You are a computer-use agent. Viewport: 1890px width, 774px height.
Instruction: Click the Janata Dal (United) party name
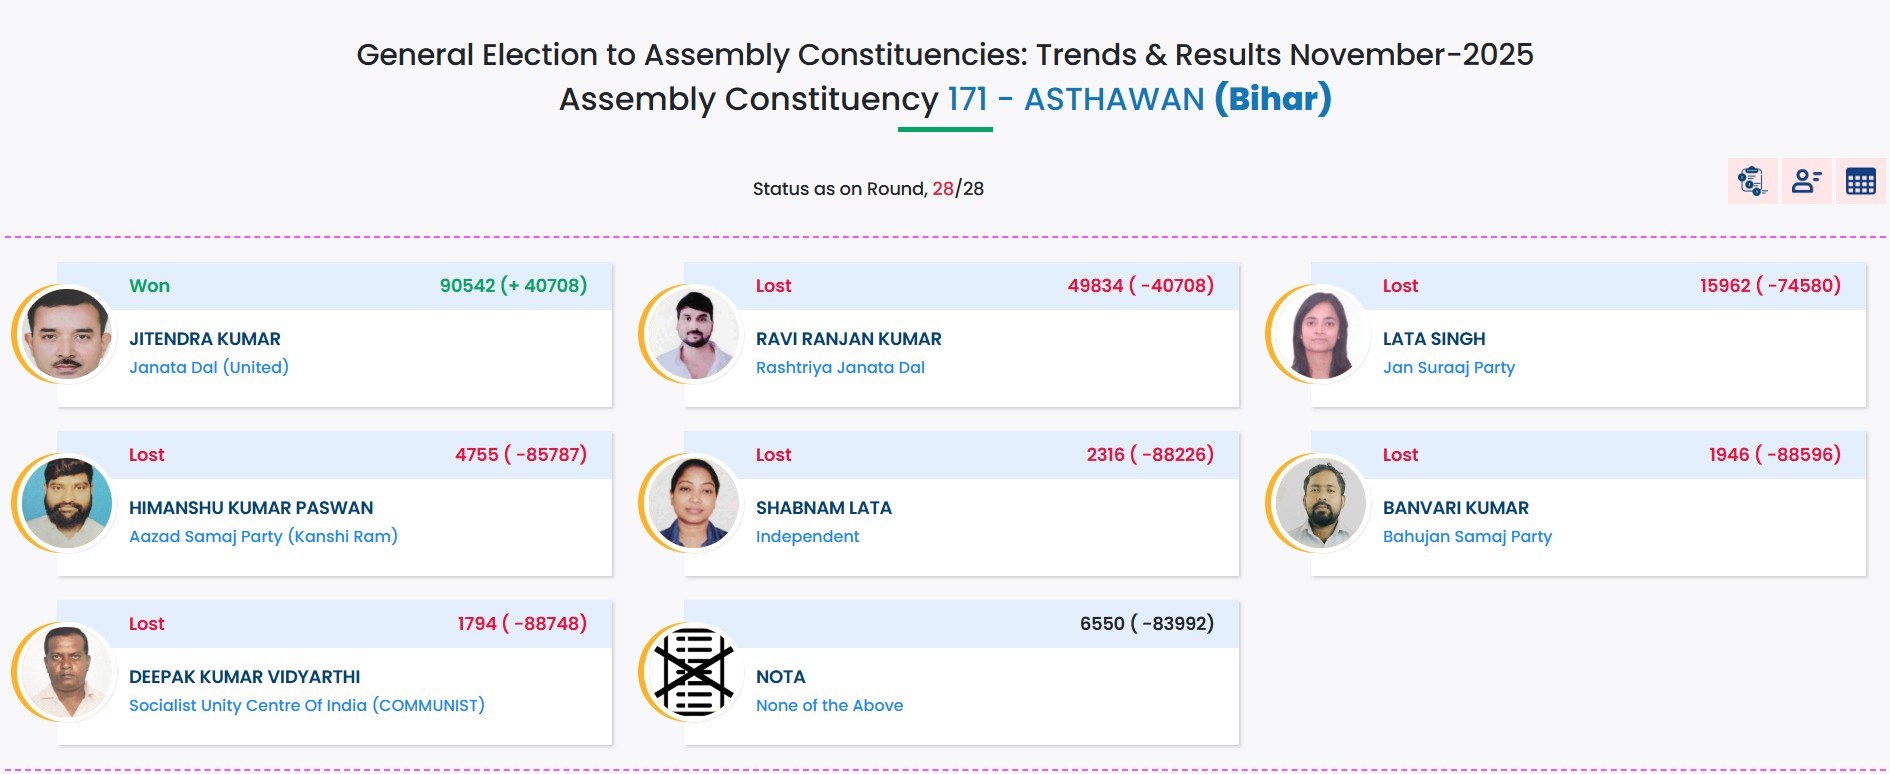point(209,367)
